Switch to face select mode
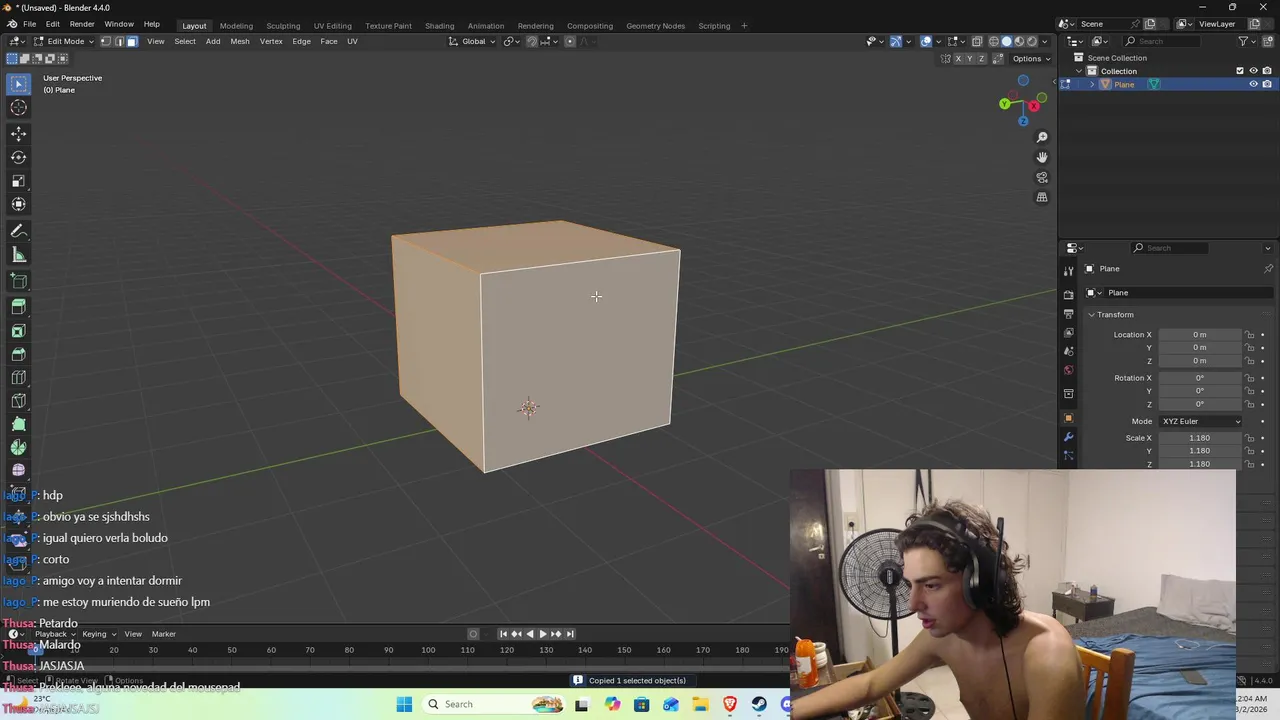 pos(131,41)
